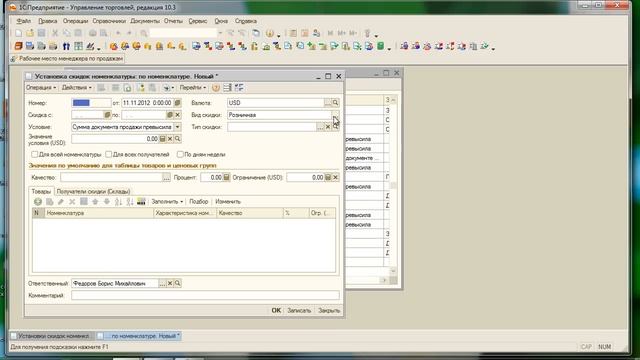The image size is (640, 360).
Task: Switch to 'Установки скидок номенкл.' window tab at bottom
Action: coord(53,336)
